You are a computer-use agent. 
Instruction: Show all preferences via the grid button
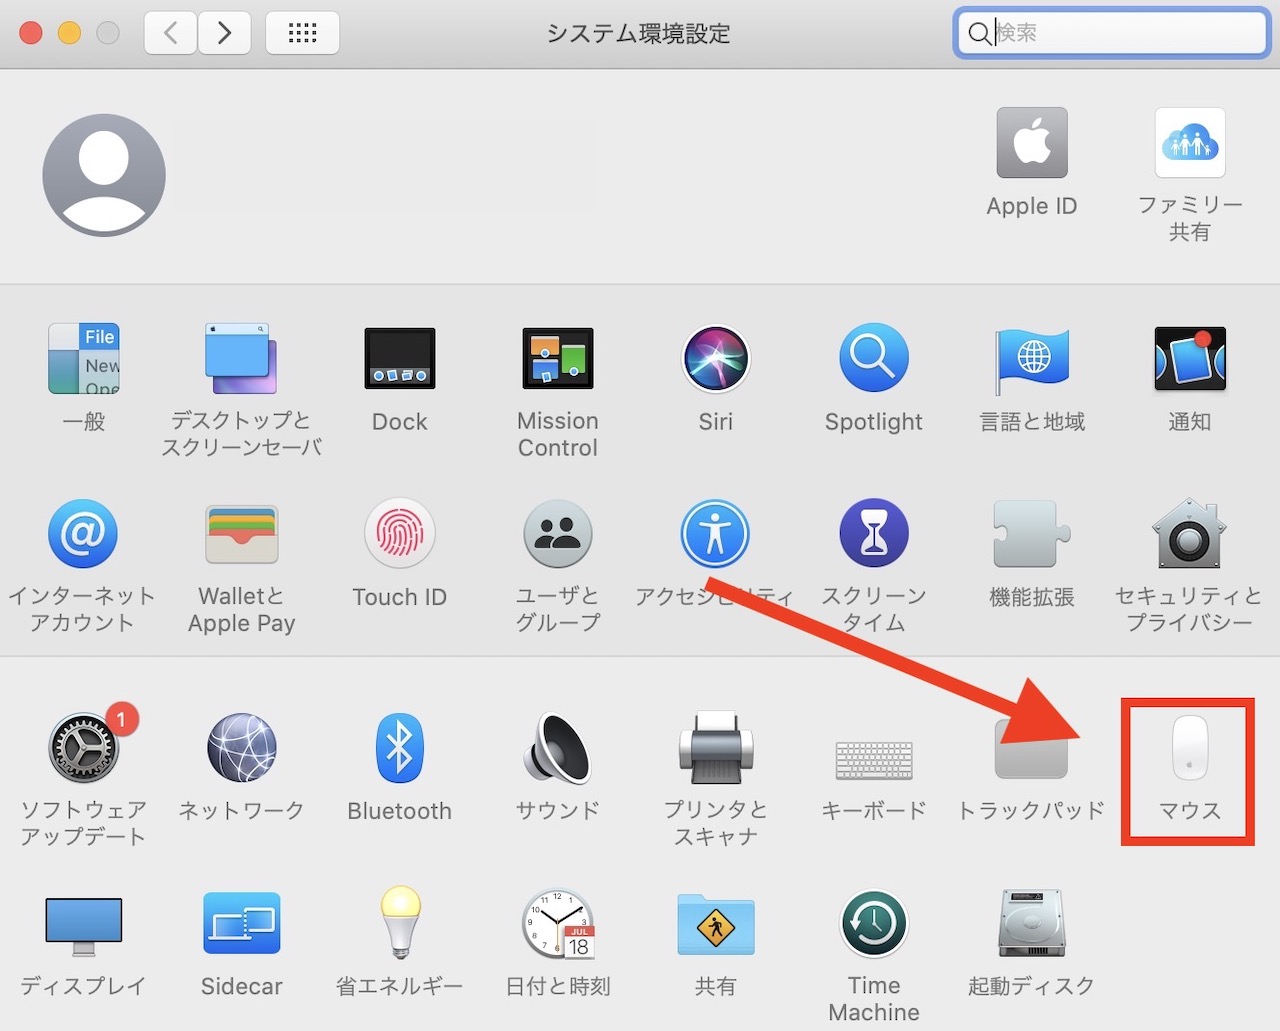tap(302, 32)
